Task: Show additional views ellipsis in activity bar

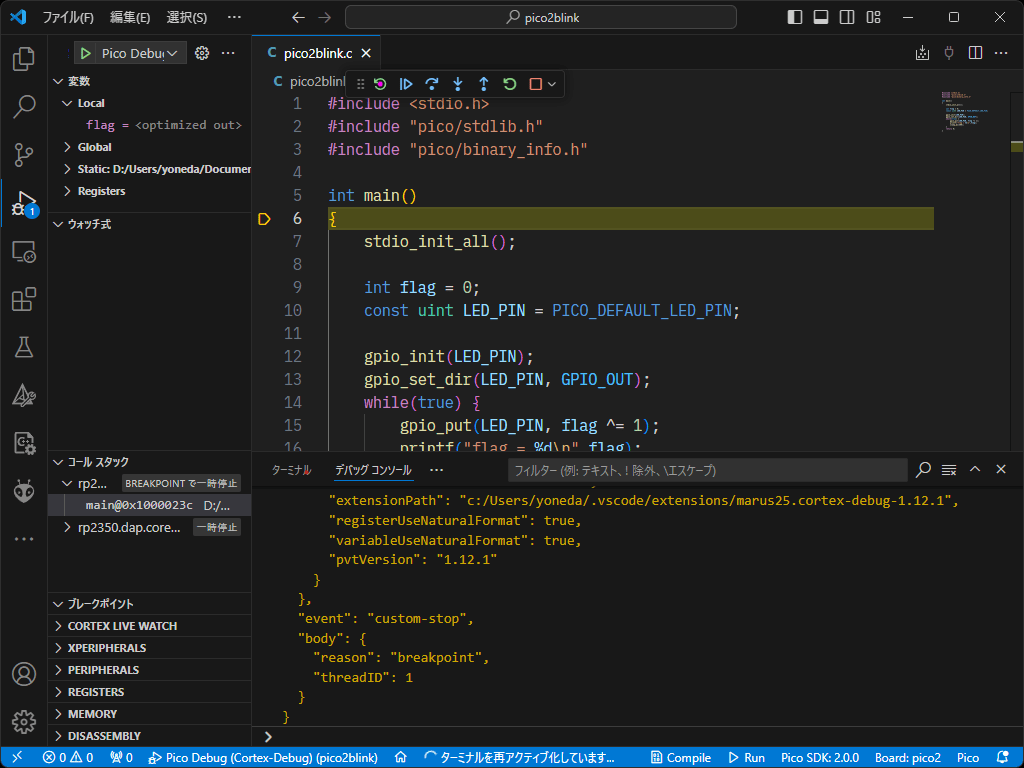Action: tap(24, 539)
